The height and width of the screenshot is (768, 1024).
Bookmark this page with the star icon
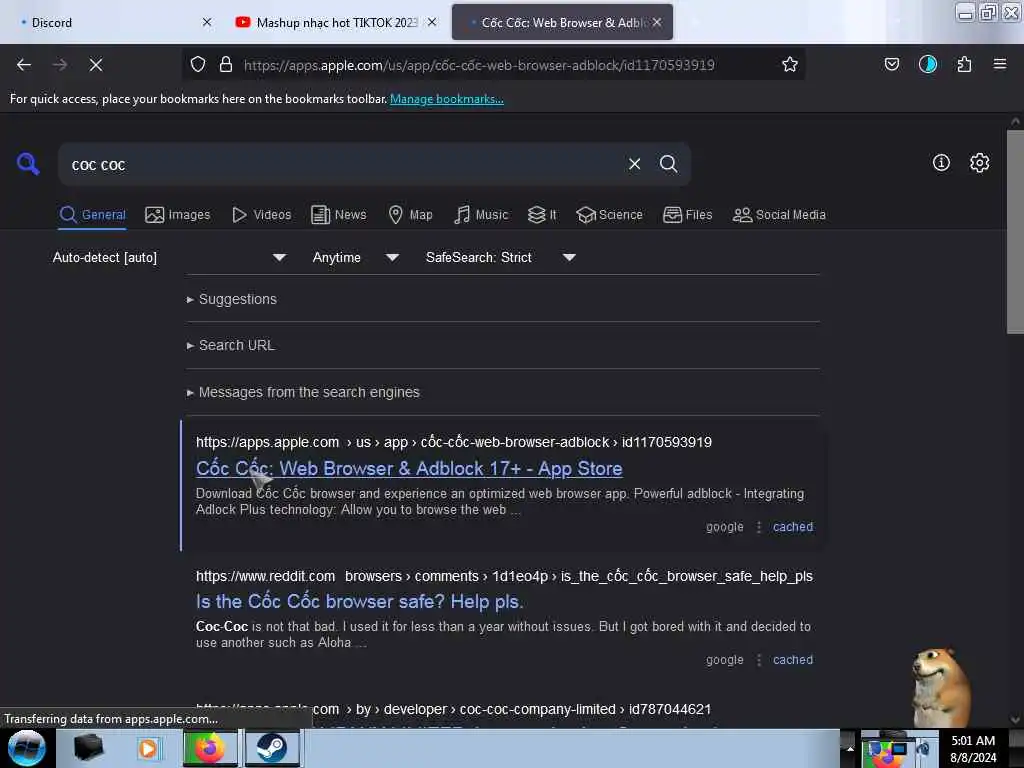click(790, 64)
